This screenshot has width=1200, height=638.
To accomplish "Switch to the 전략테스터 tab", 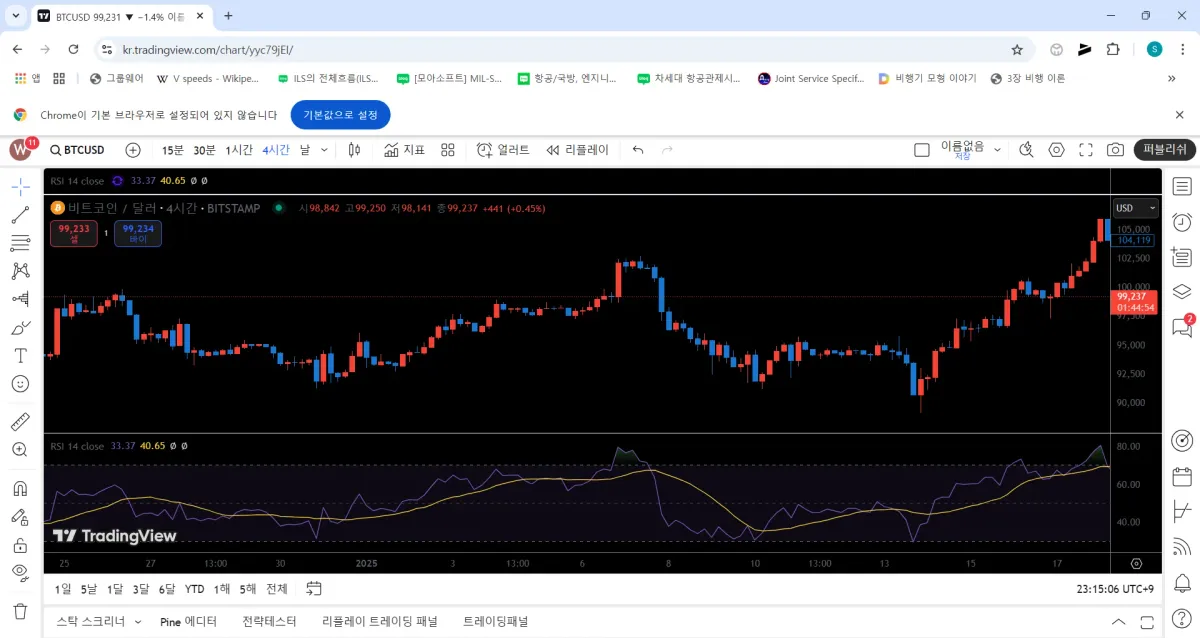I will point(269,621).
